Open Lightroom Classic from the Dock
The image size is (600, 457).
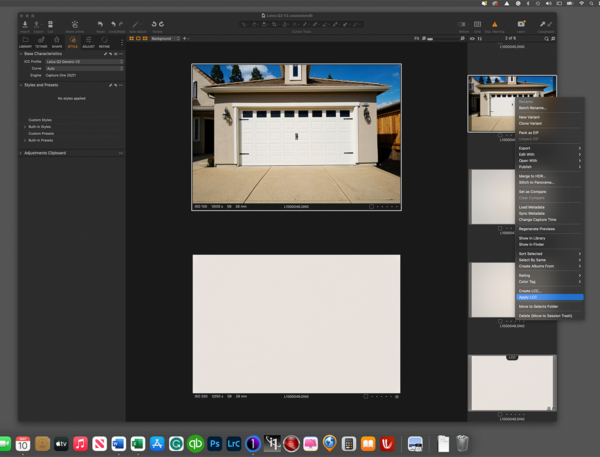(x=234, y=444)
